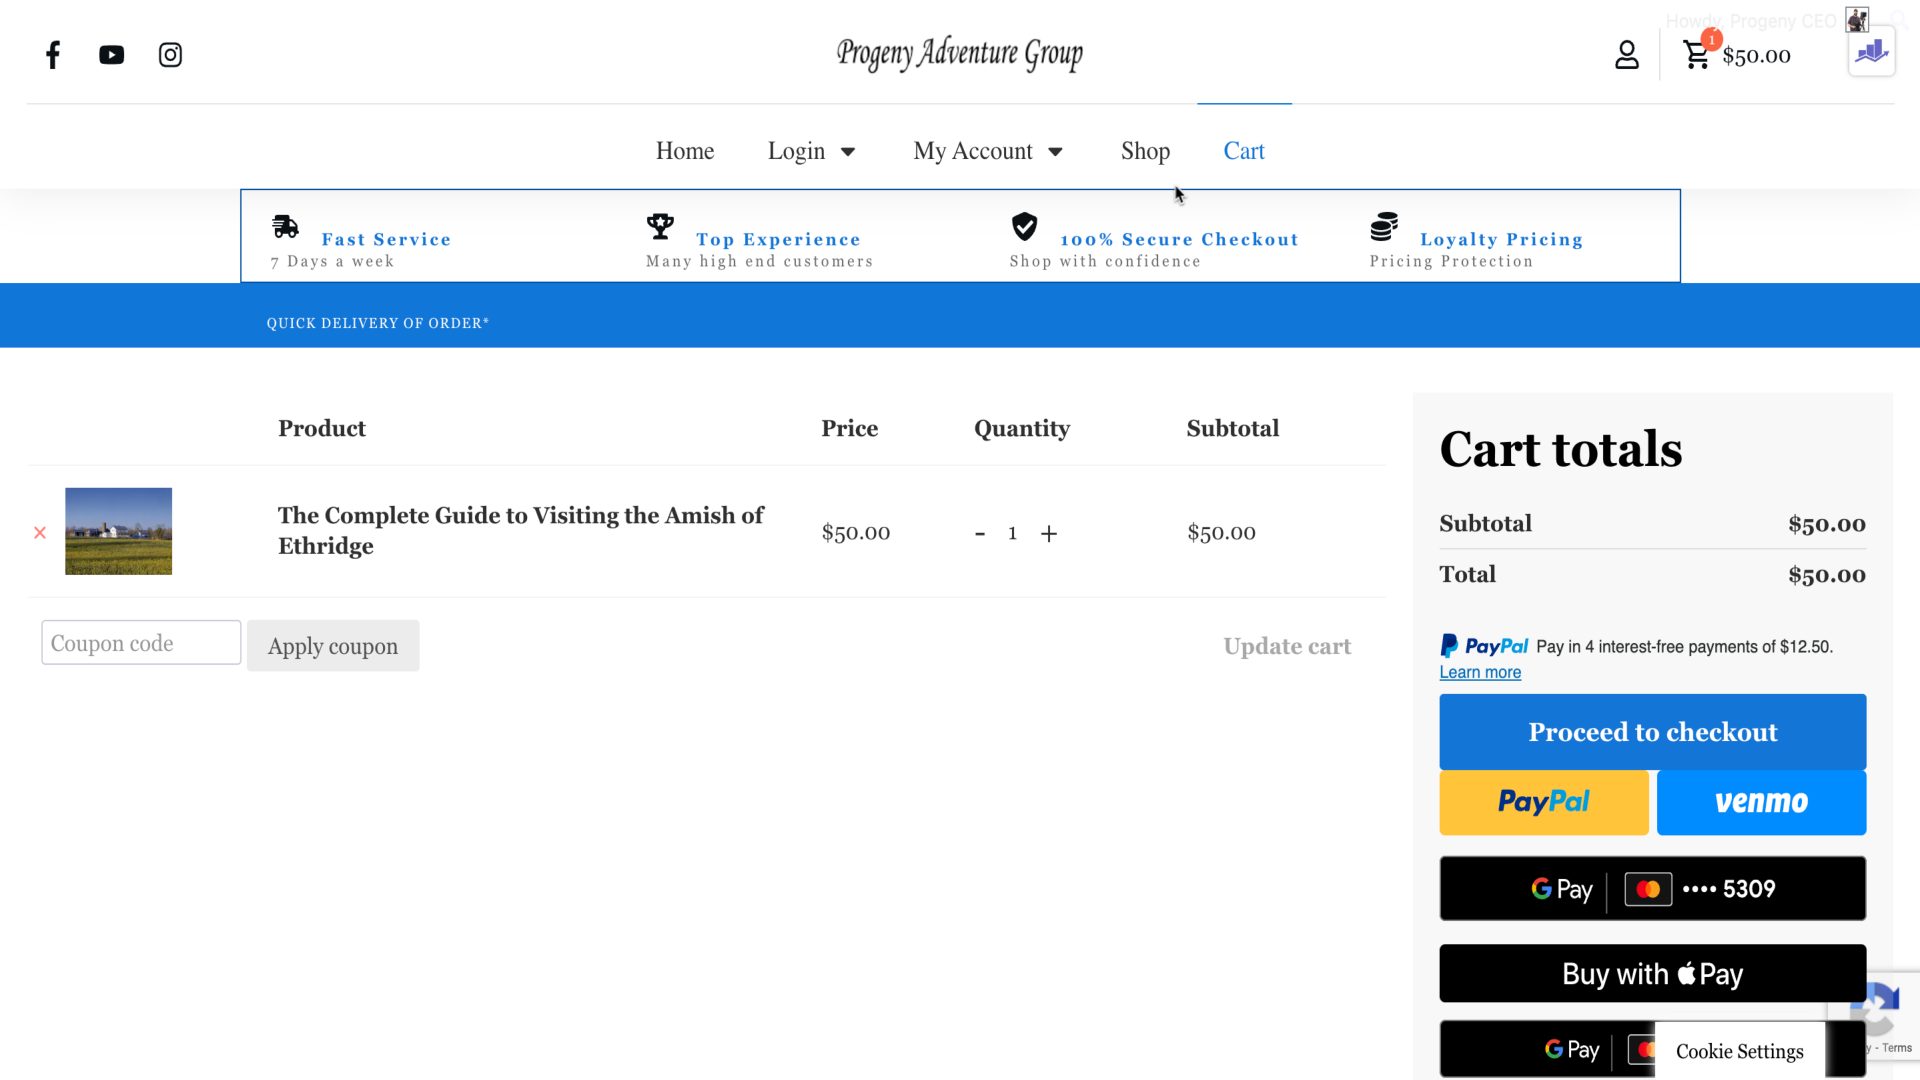Decrease quantity with the minus button
1920x1080 pixels.
tap(980, 534)
